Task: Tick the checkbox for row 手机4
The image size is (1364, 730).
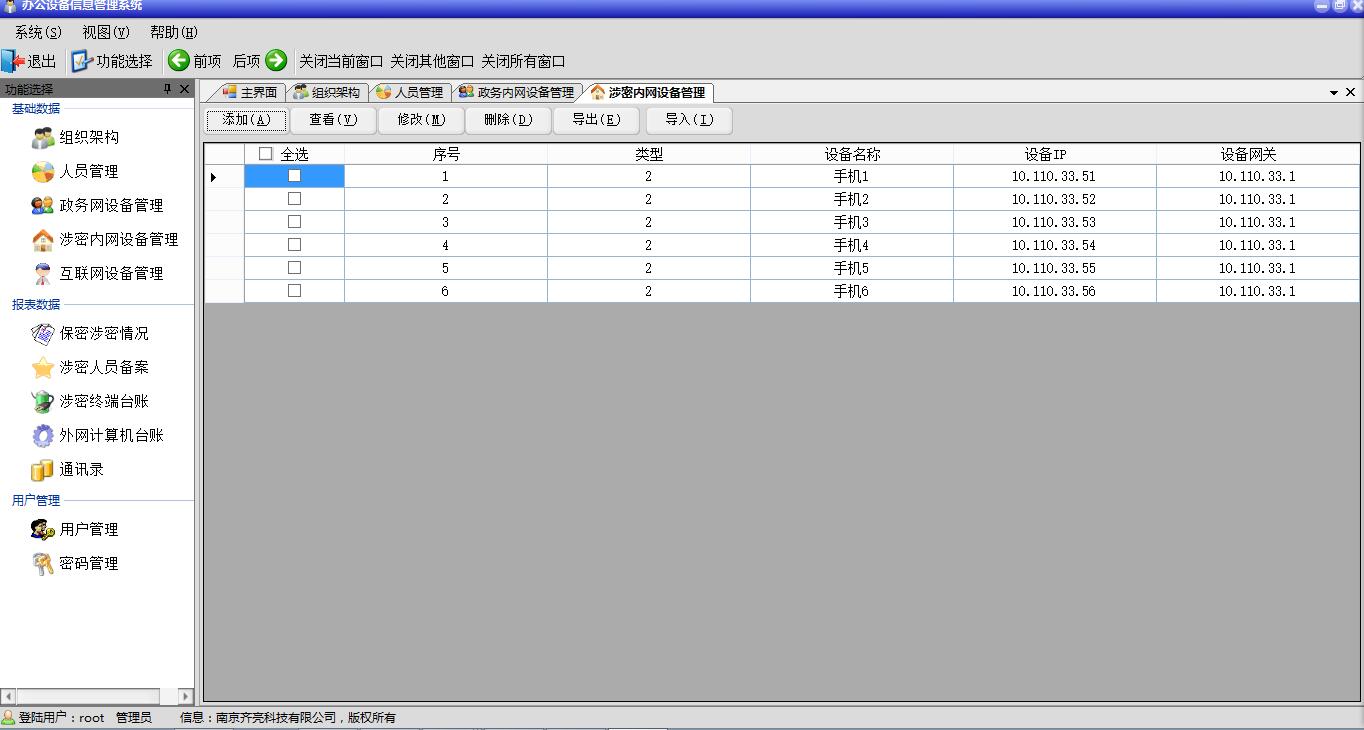Action: click(x=294, y=245)
